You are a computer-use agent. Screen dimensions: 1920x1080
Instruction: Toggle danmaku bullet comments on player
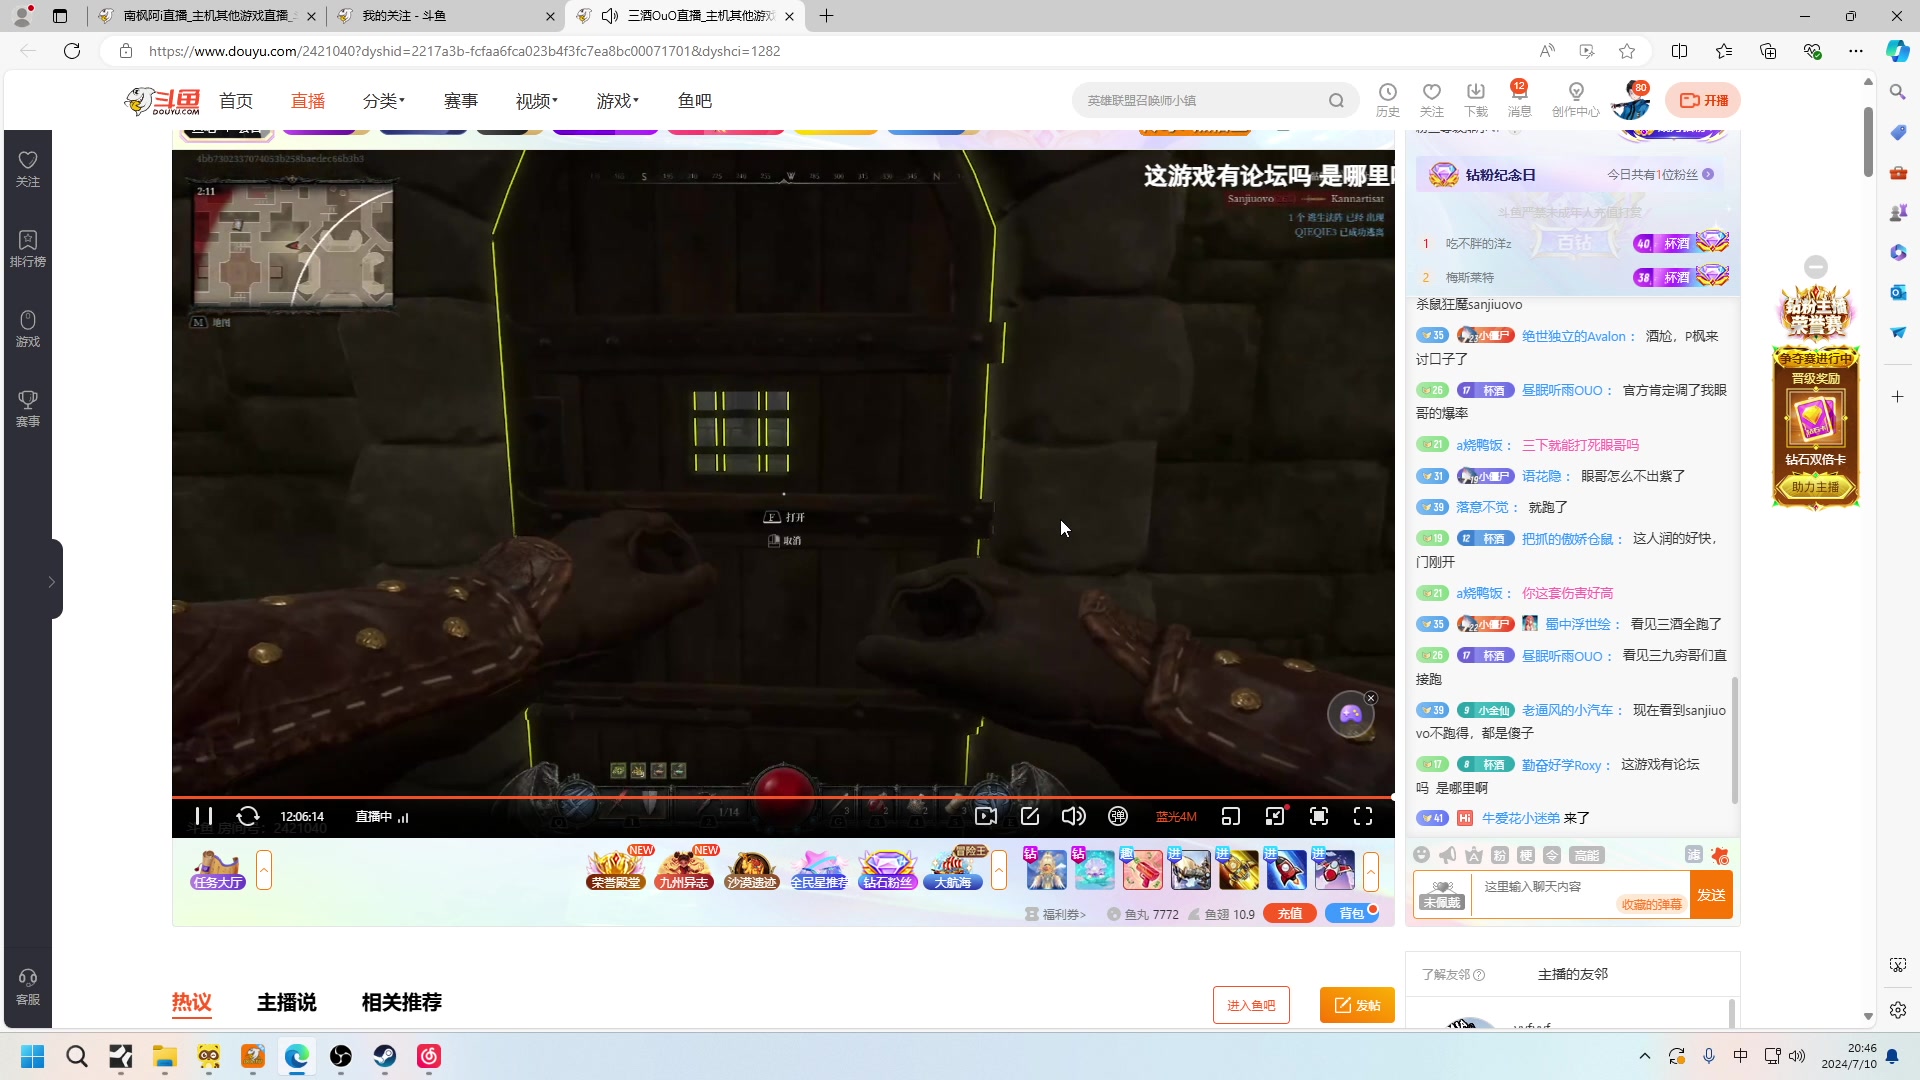[x=1118, y=817]
